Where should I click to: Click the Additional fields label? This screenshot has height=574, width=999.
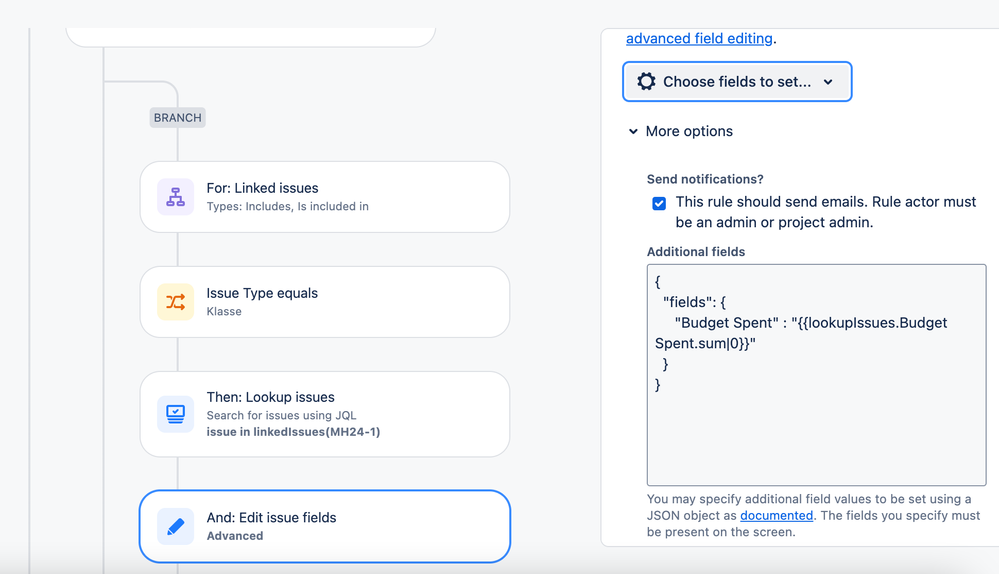[x=696, y=252]
